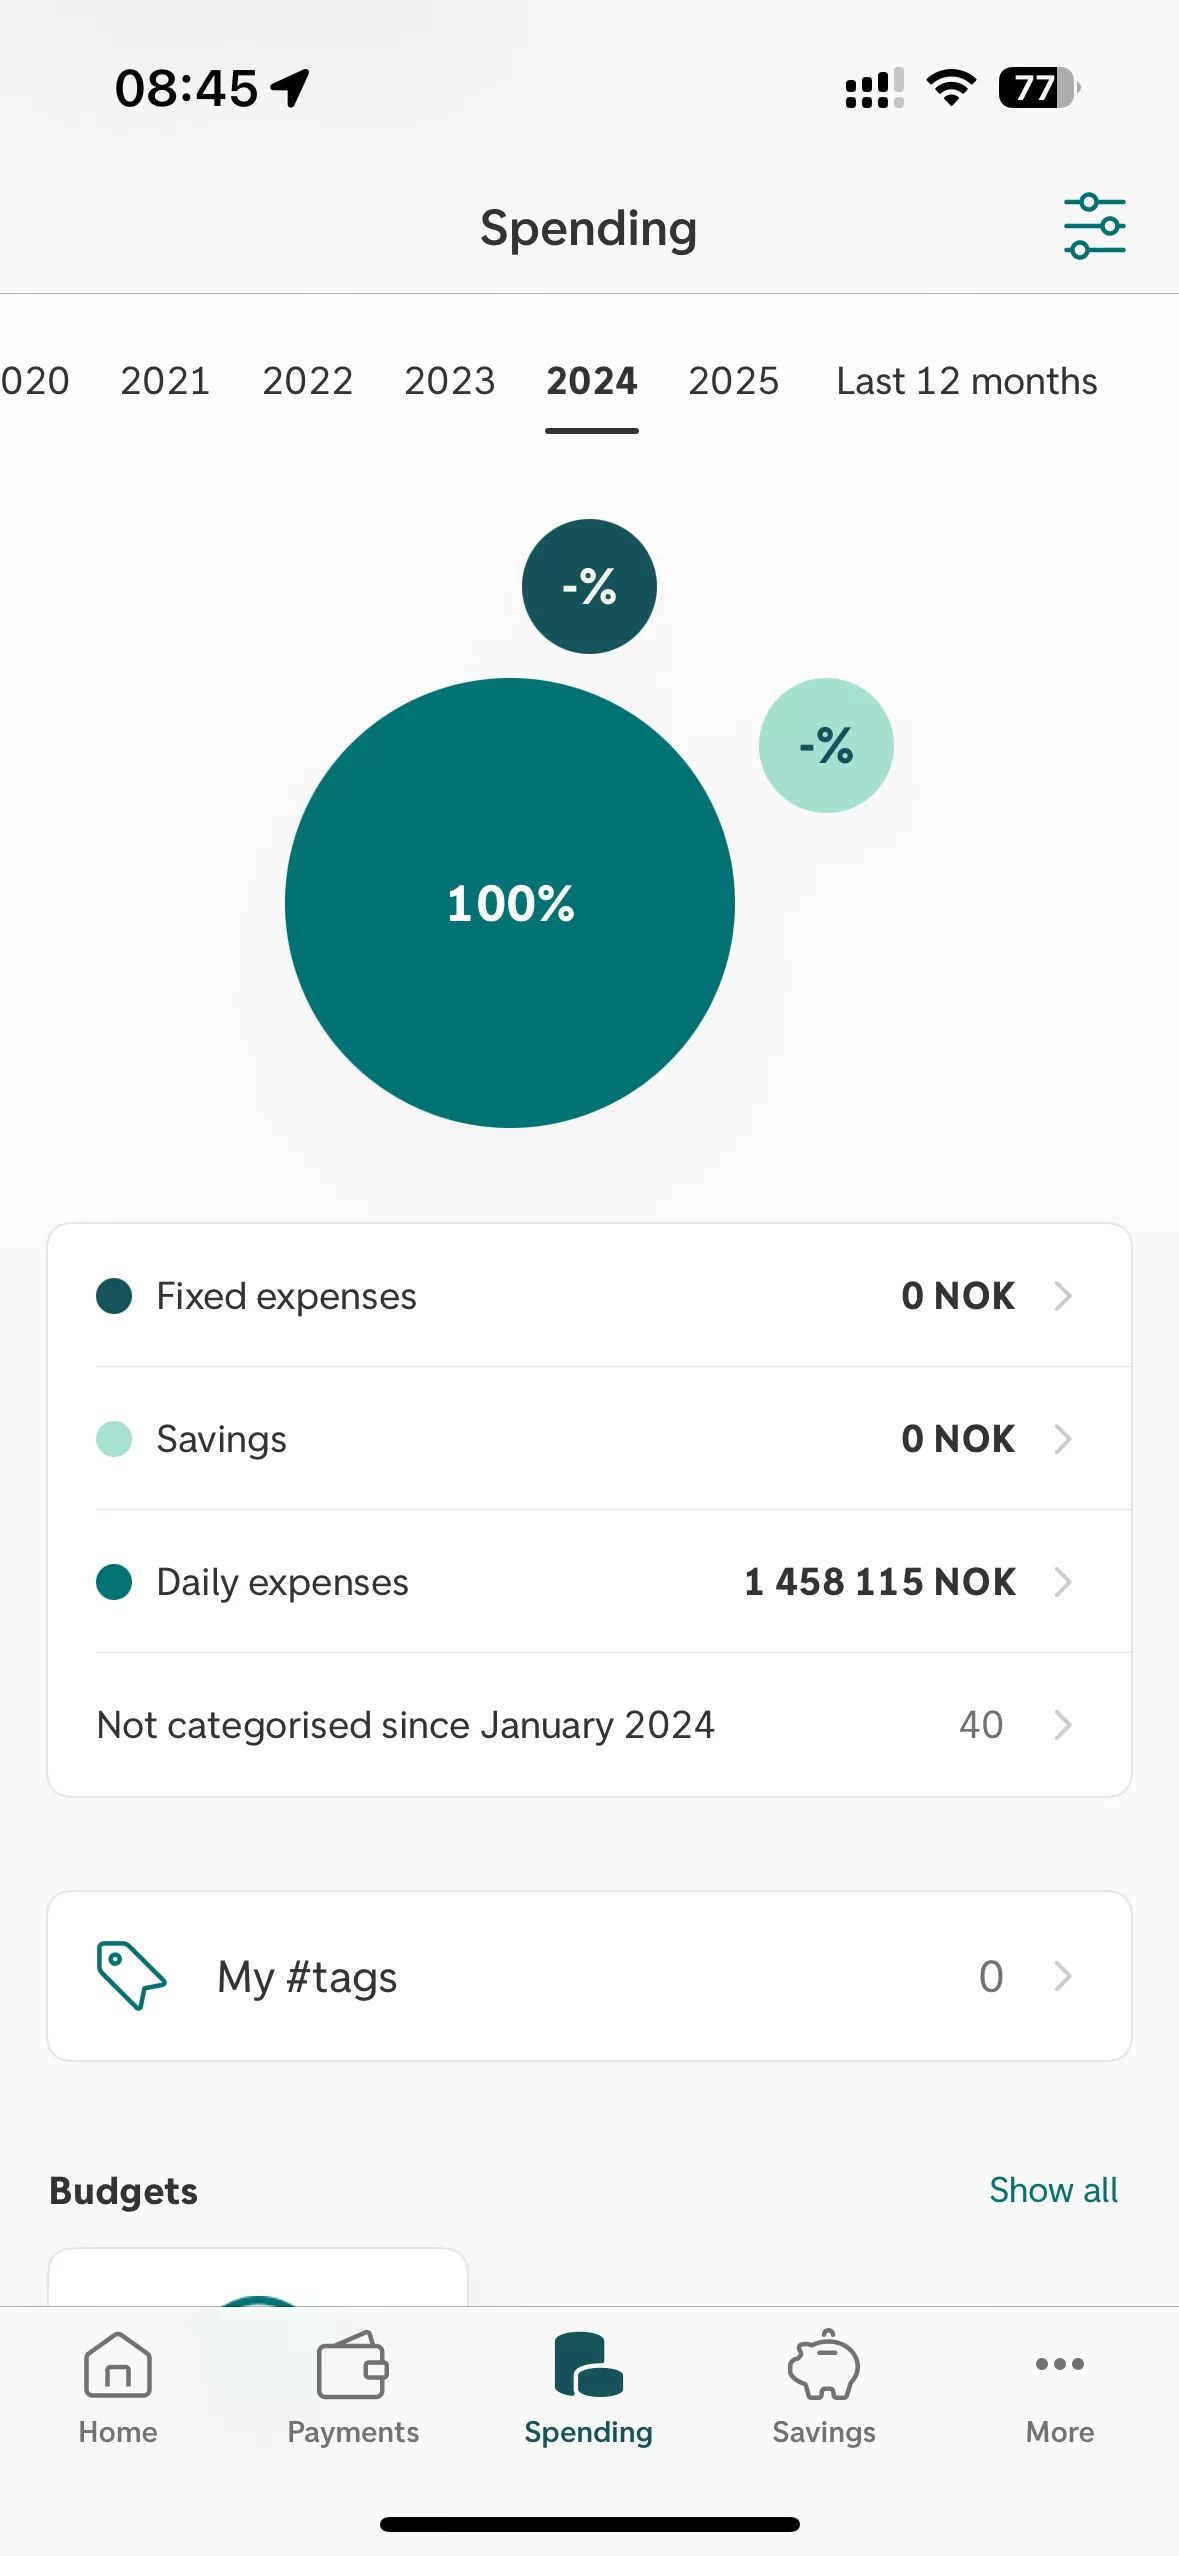1179x2556 pixels.
Task: Tap the dark Fixed expenses bubble
Action: (x=589, y=586)
